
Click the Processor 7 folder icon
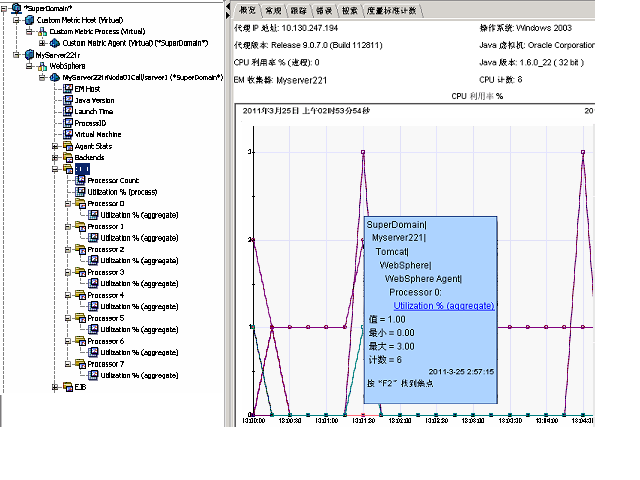pyautogui.click(x=81, y=364)
